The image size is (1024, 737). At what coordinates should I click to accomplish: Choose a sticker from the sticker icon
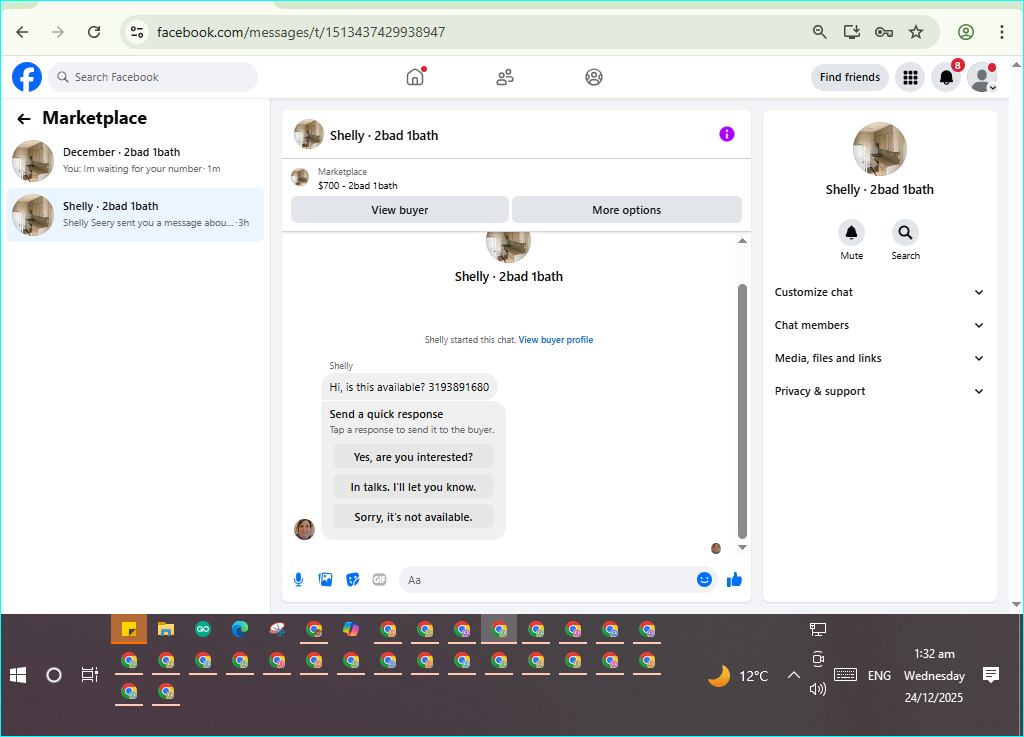pyautogui.click(x=353, y=580)
